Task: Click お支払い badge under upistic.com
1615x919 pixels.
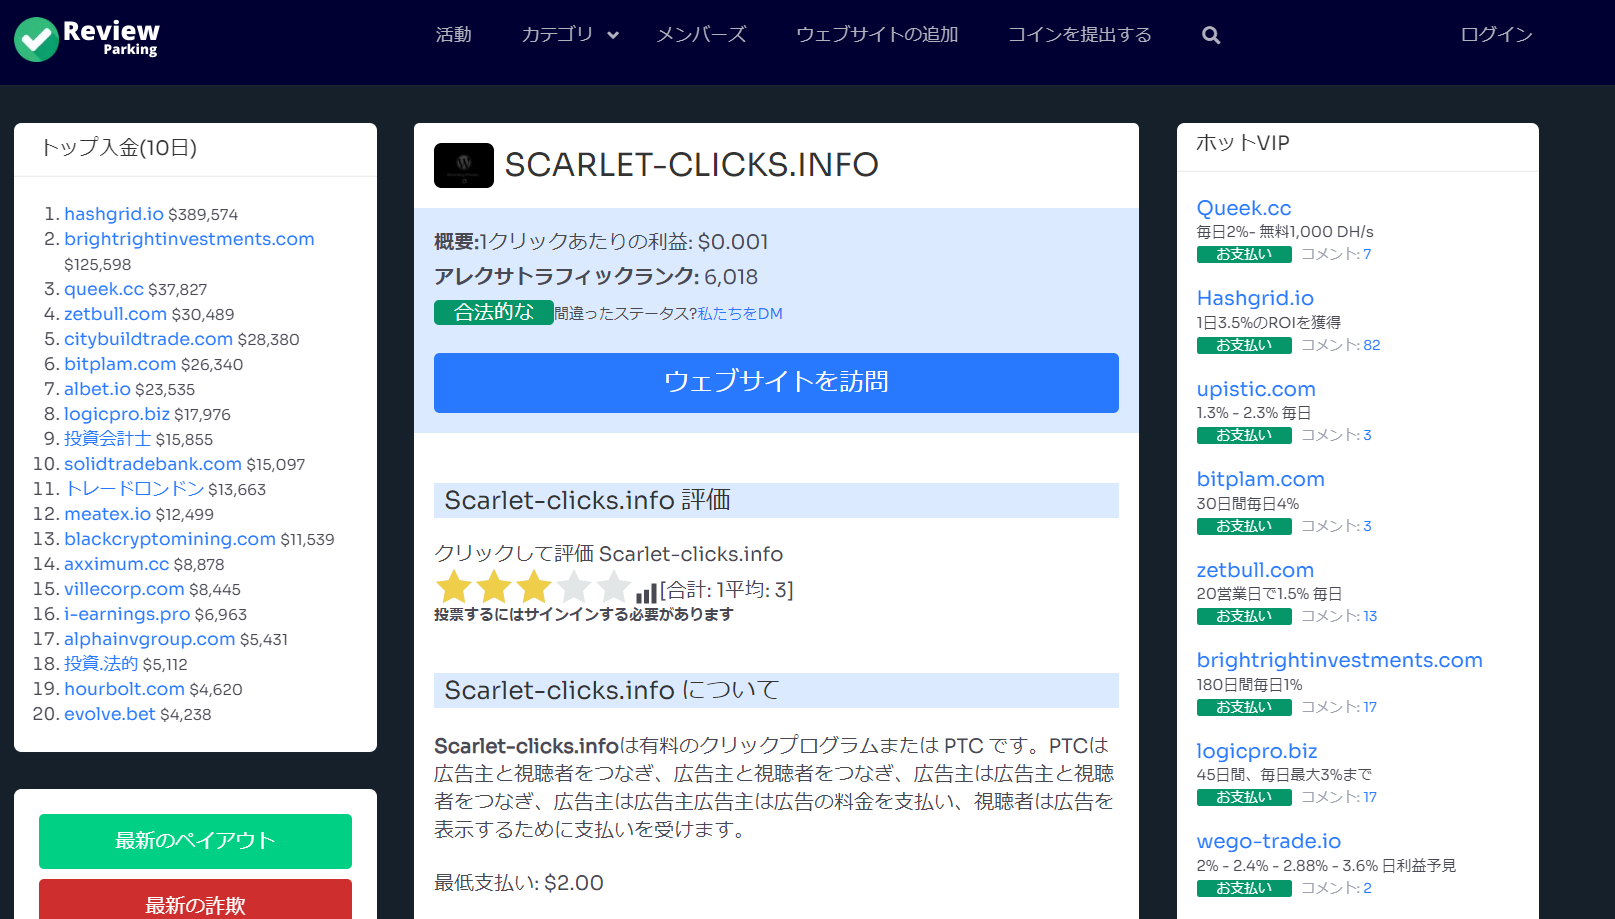Action: tap(1244, 436)
